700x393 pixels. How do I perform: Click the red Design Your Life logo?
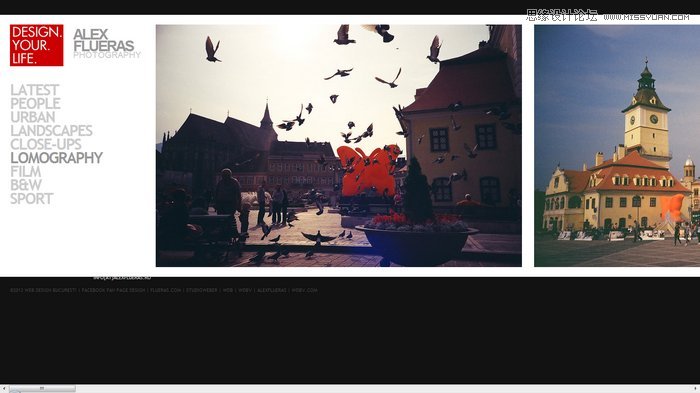tap(37, 45)
